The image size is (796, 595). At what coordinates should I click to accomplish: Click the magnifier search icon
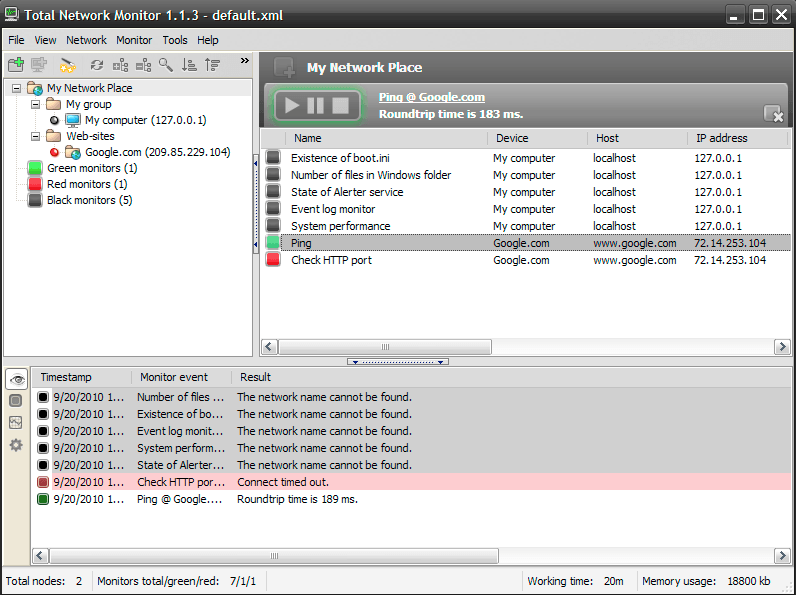coord(166,65)
